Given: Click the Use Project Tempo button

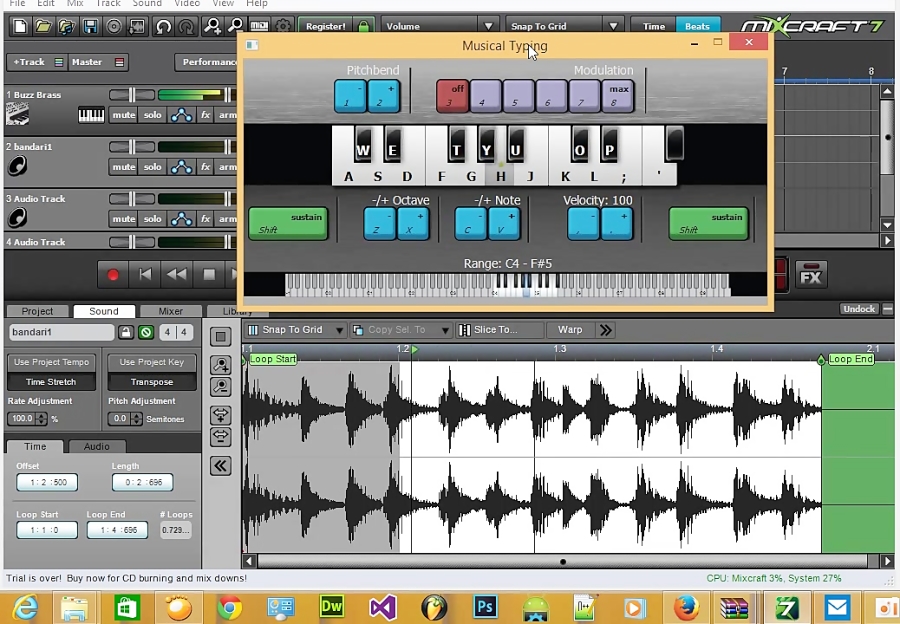Looking at the screenshot, I should click(51, 362).
